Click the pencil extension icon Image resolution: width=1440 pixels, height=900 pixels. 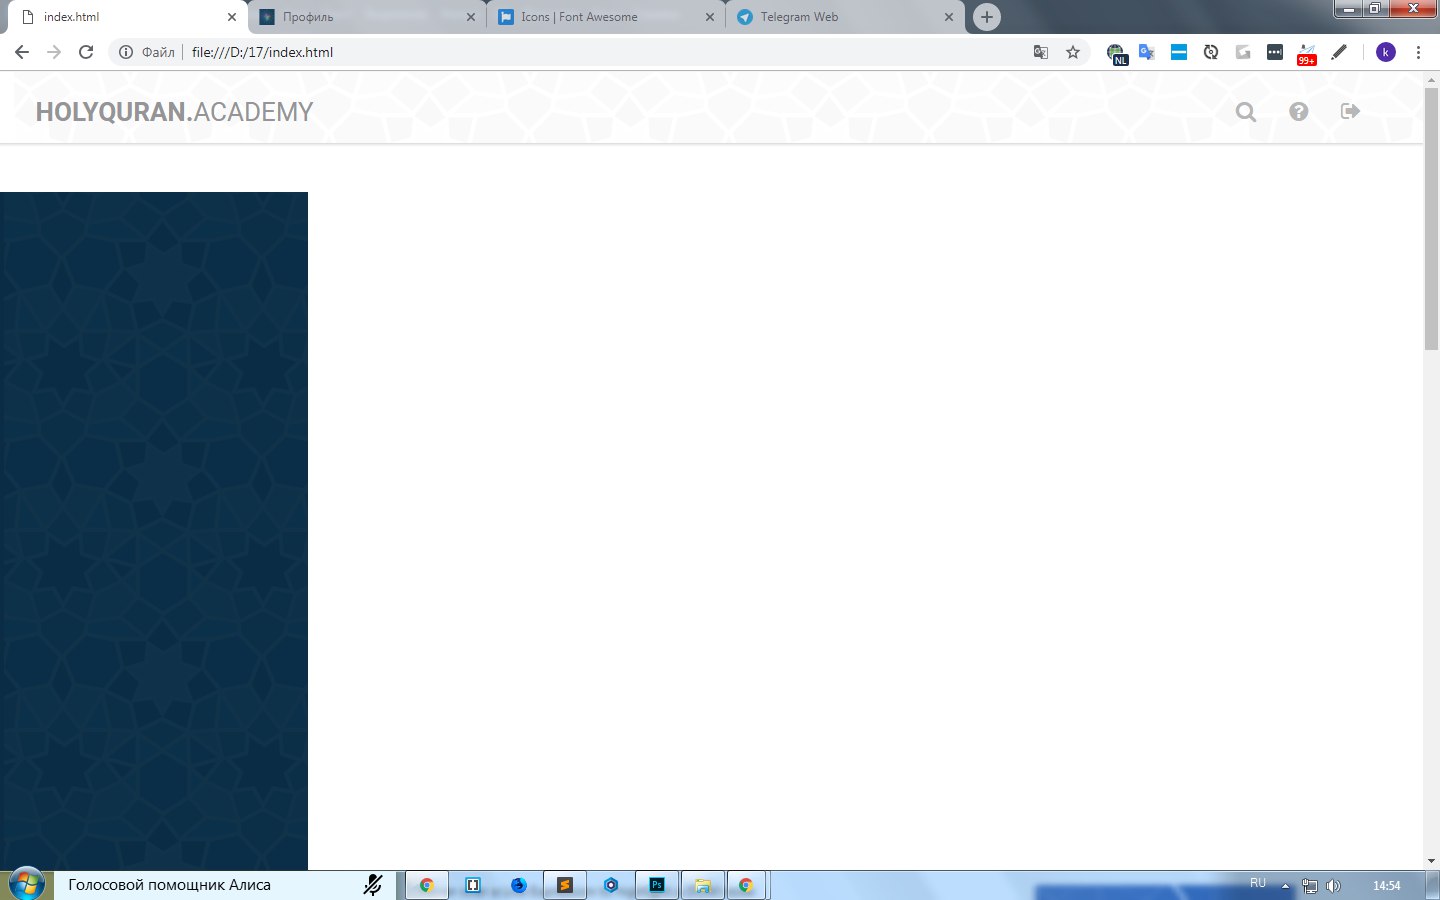pyautogui.click(x=1339, y=52)
